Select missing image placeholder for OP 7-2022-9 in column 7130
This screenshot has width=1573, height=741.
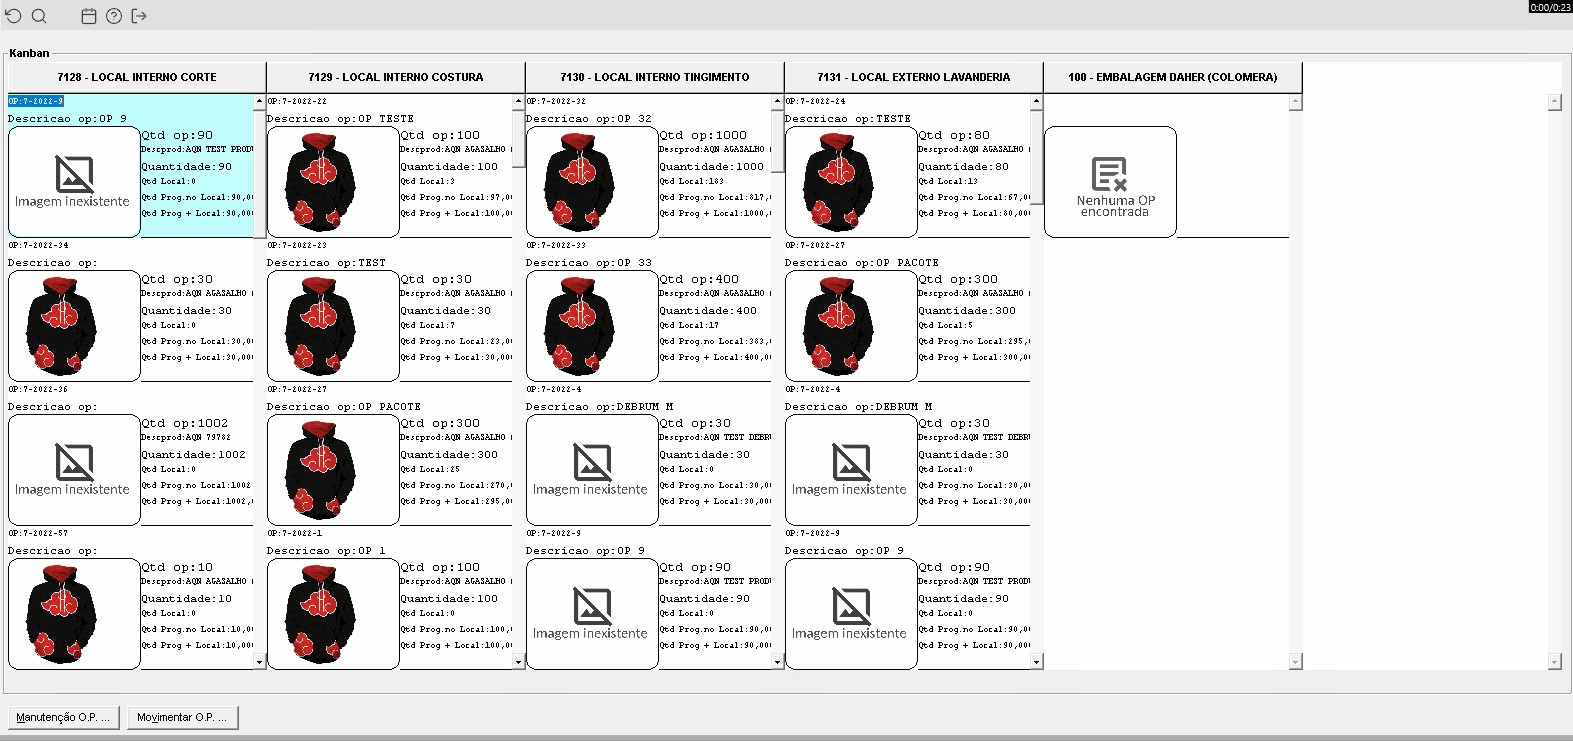592,614
